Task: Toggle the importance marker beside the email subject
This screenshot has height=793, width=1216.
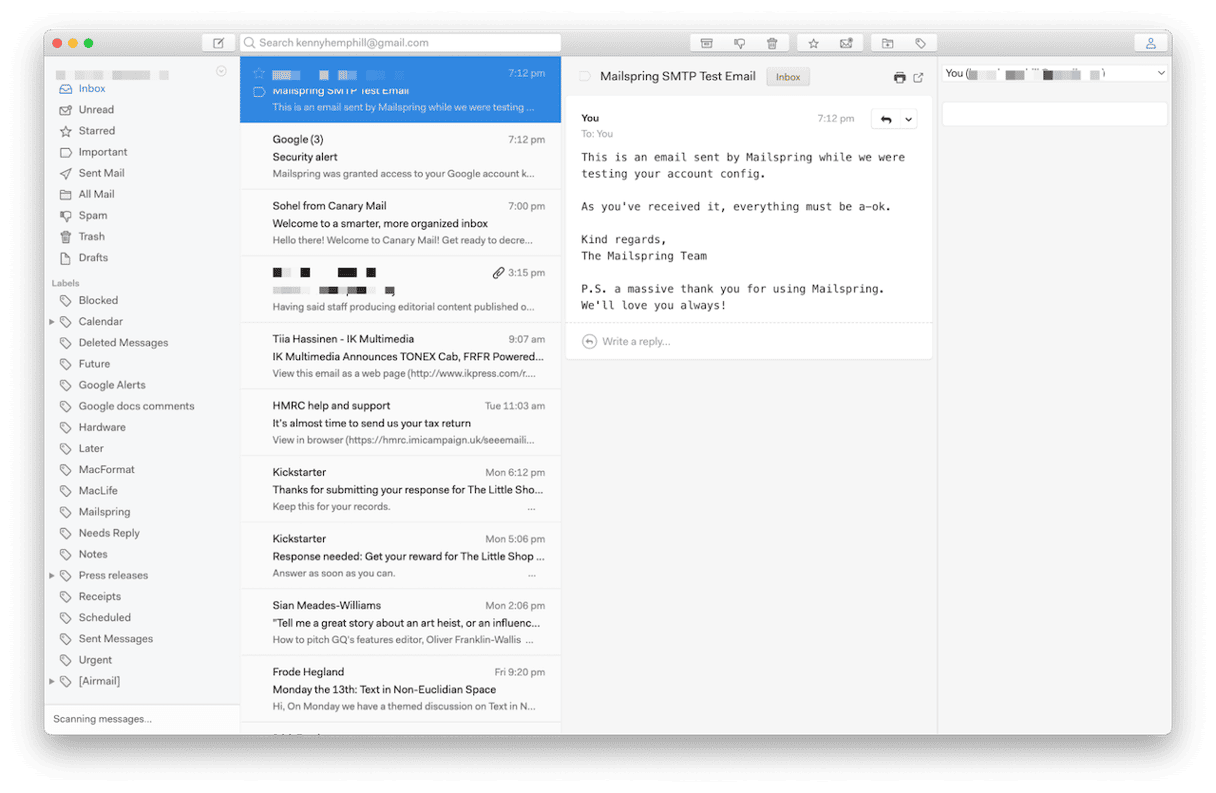Action: click(x=585, y=77)
